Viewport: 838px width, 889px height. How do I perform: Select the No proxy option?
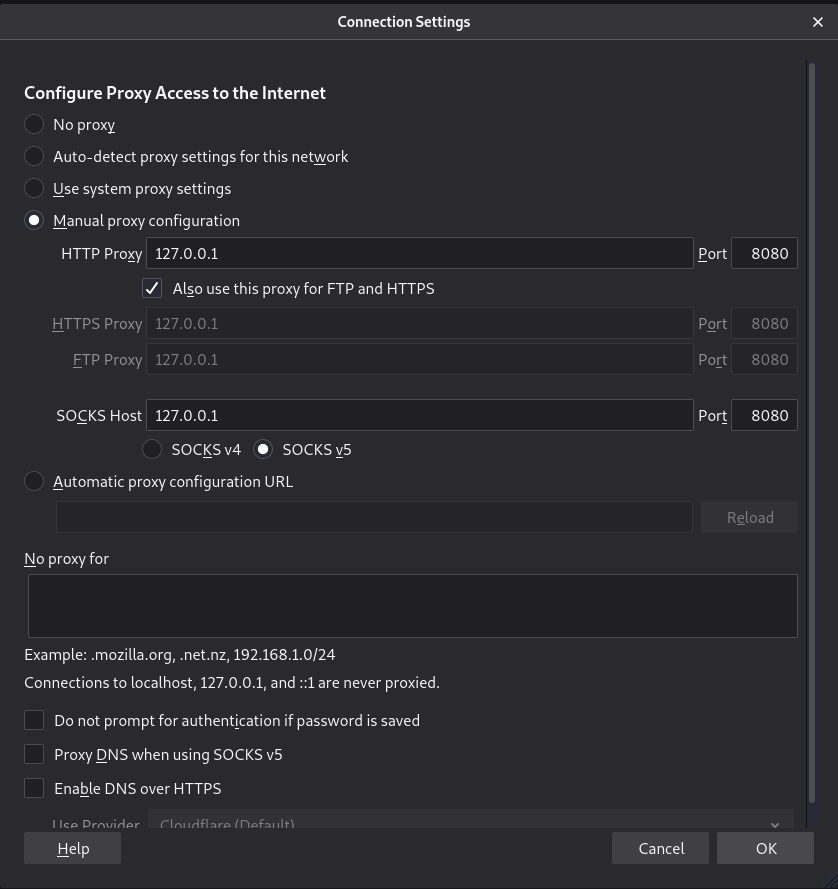35,125
